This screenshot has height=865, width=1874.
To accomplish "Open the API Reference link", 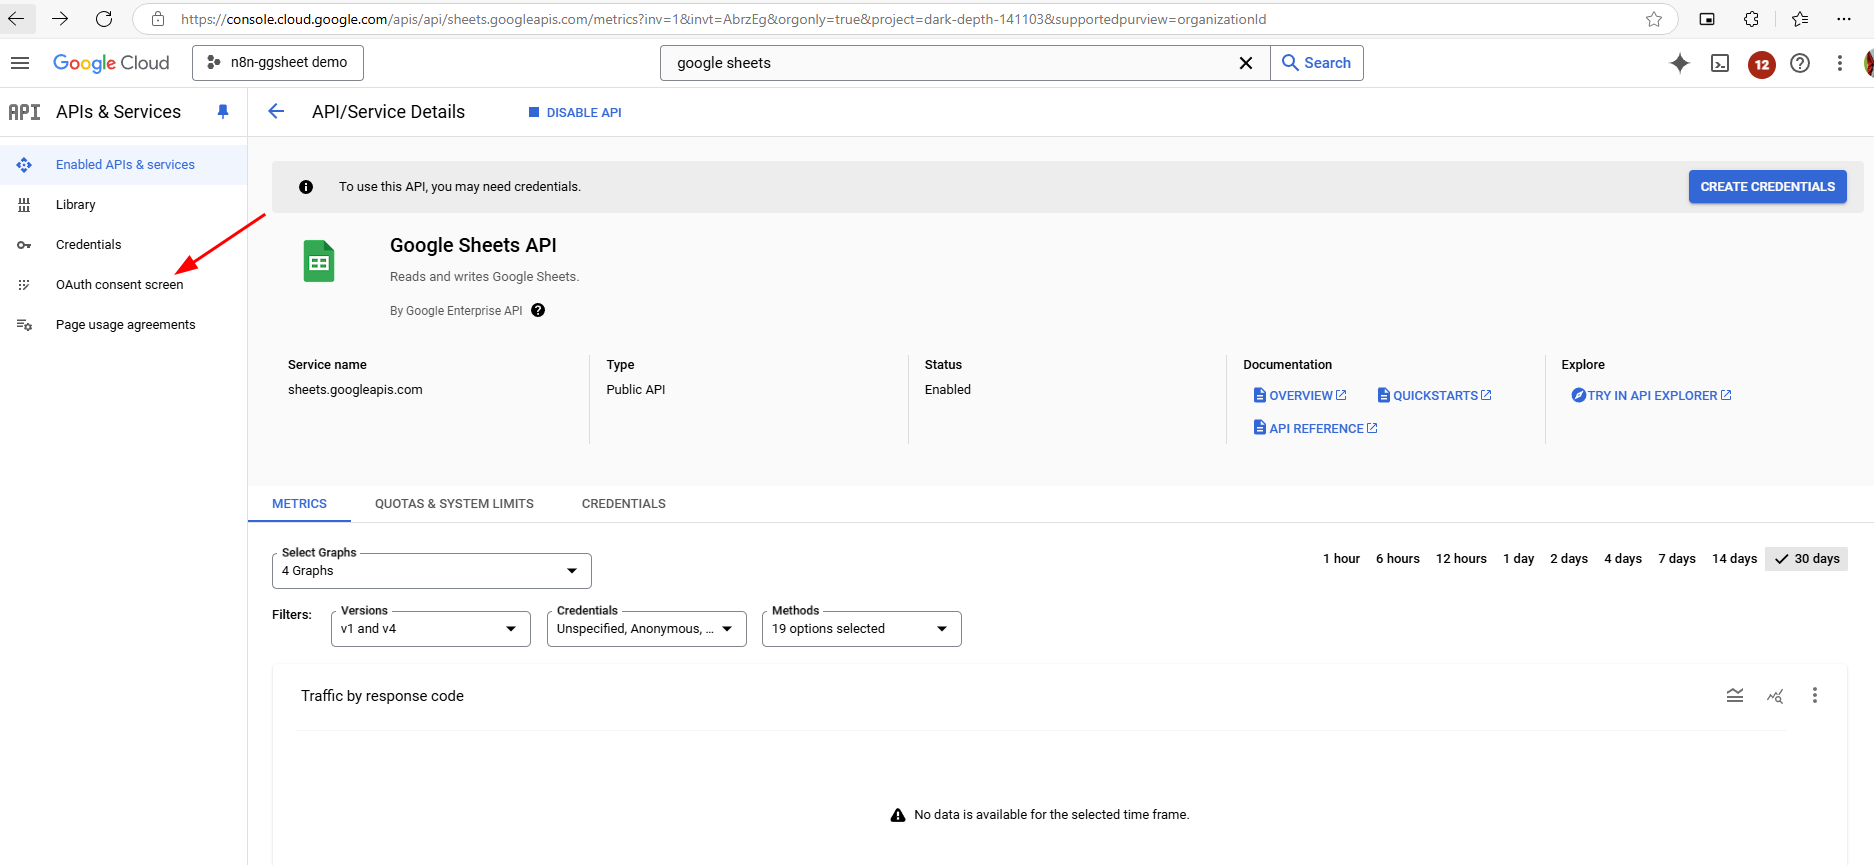I will tap(1316, 429).
